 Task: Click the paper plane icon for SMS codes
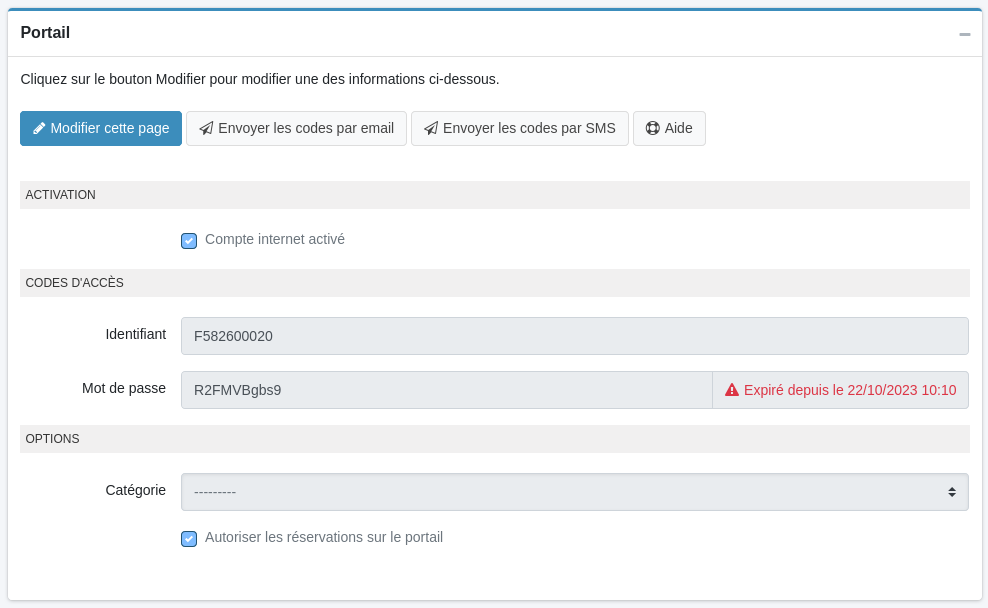coord(431,129)
